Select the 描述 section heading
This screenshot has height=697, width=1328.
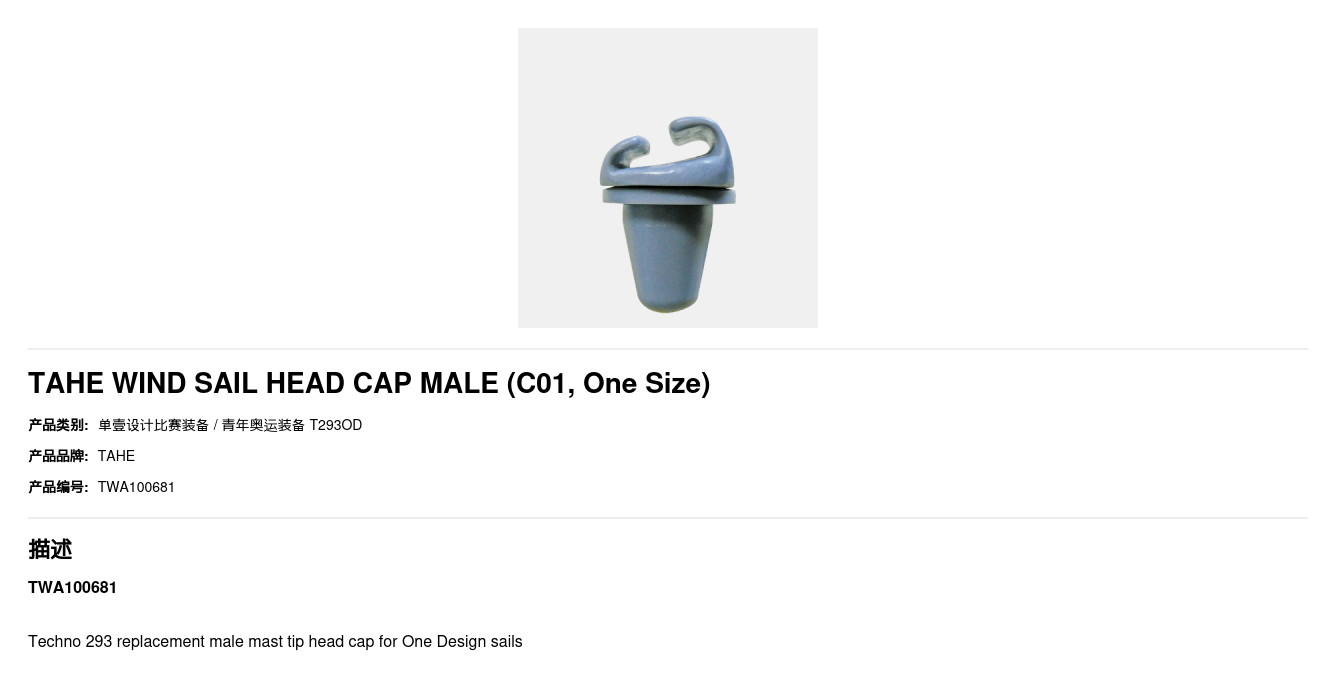[50, 549]
